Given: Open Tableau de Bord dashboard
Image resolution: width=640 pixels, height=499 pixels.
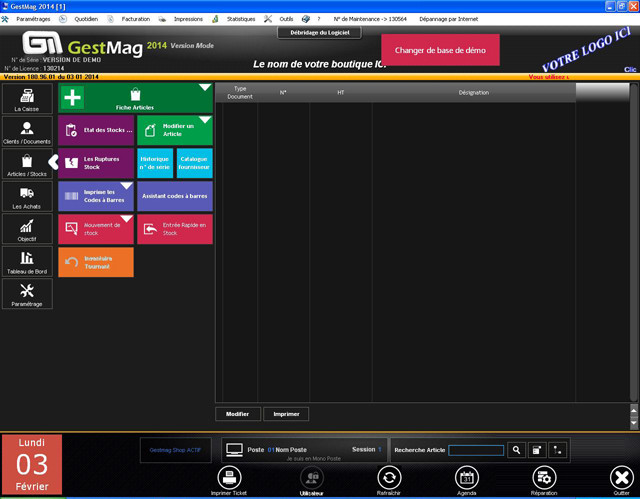Looking at the screenshot, I should (x=27, y=262).
